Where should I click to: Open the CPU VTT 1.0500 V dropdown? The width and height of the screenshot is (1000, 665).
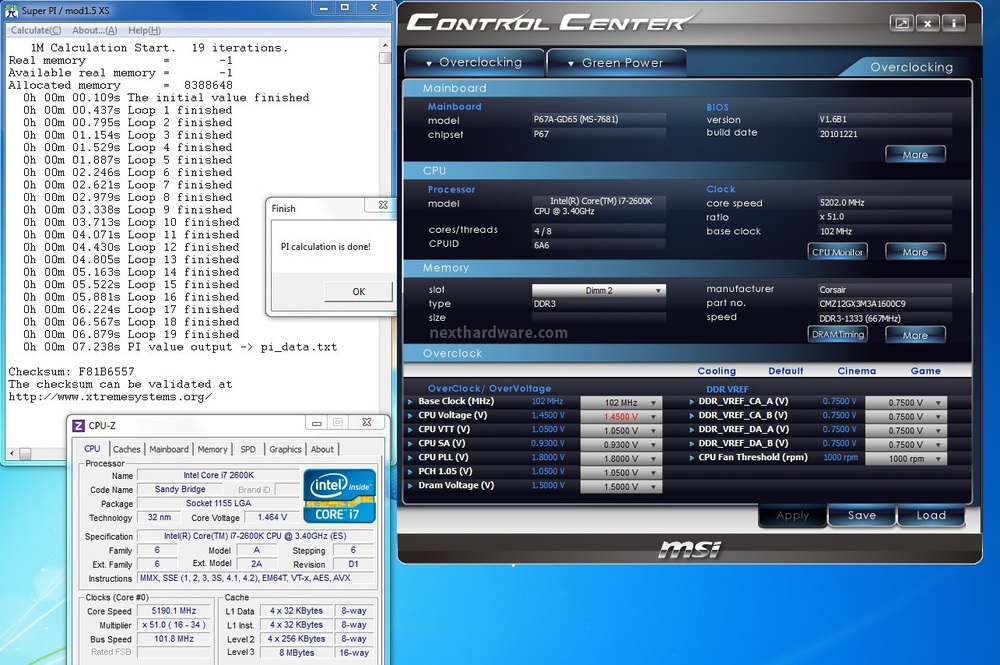coord(621,430)
